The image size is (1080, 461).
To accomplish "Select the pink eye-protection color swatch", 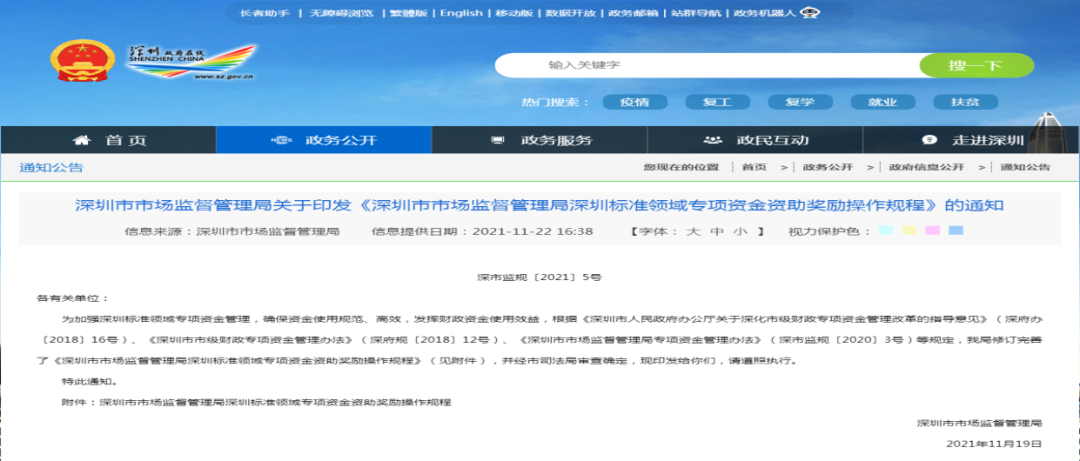I will coord(932,231).
